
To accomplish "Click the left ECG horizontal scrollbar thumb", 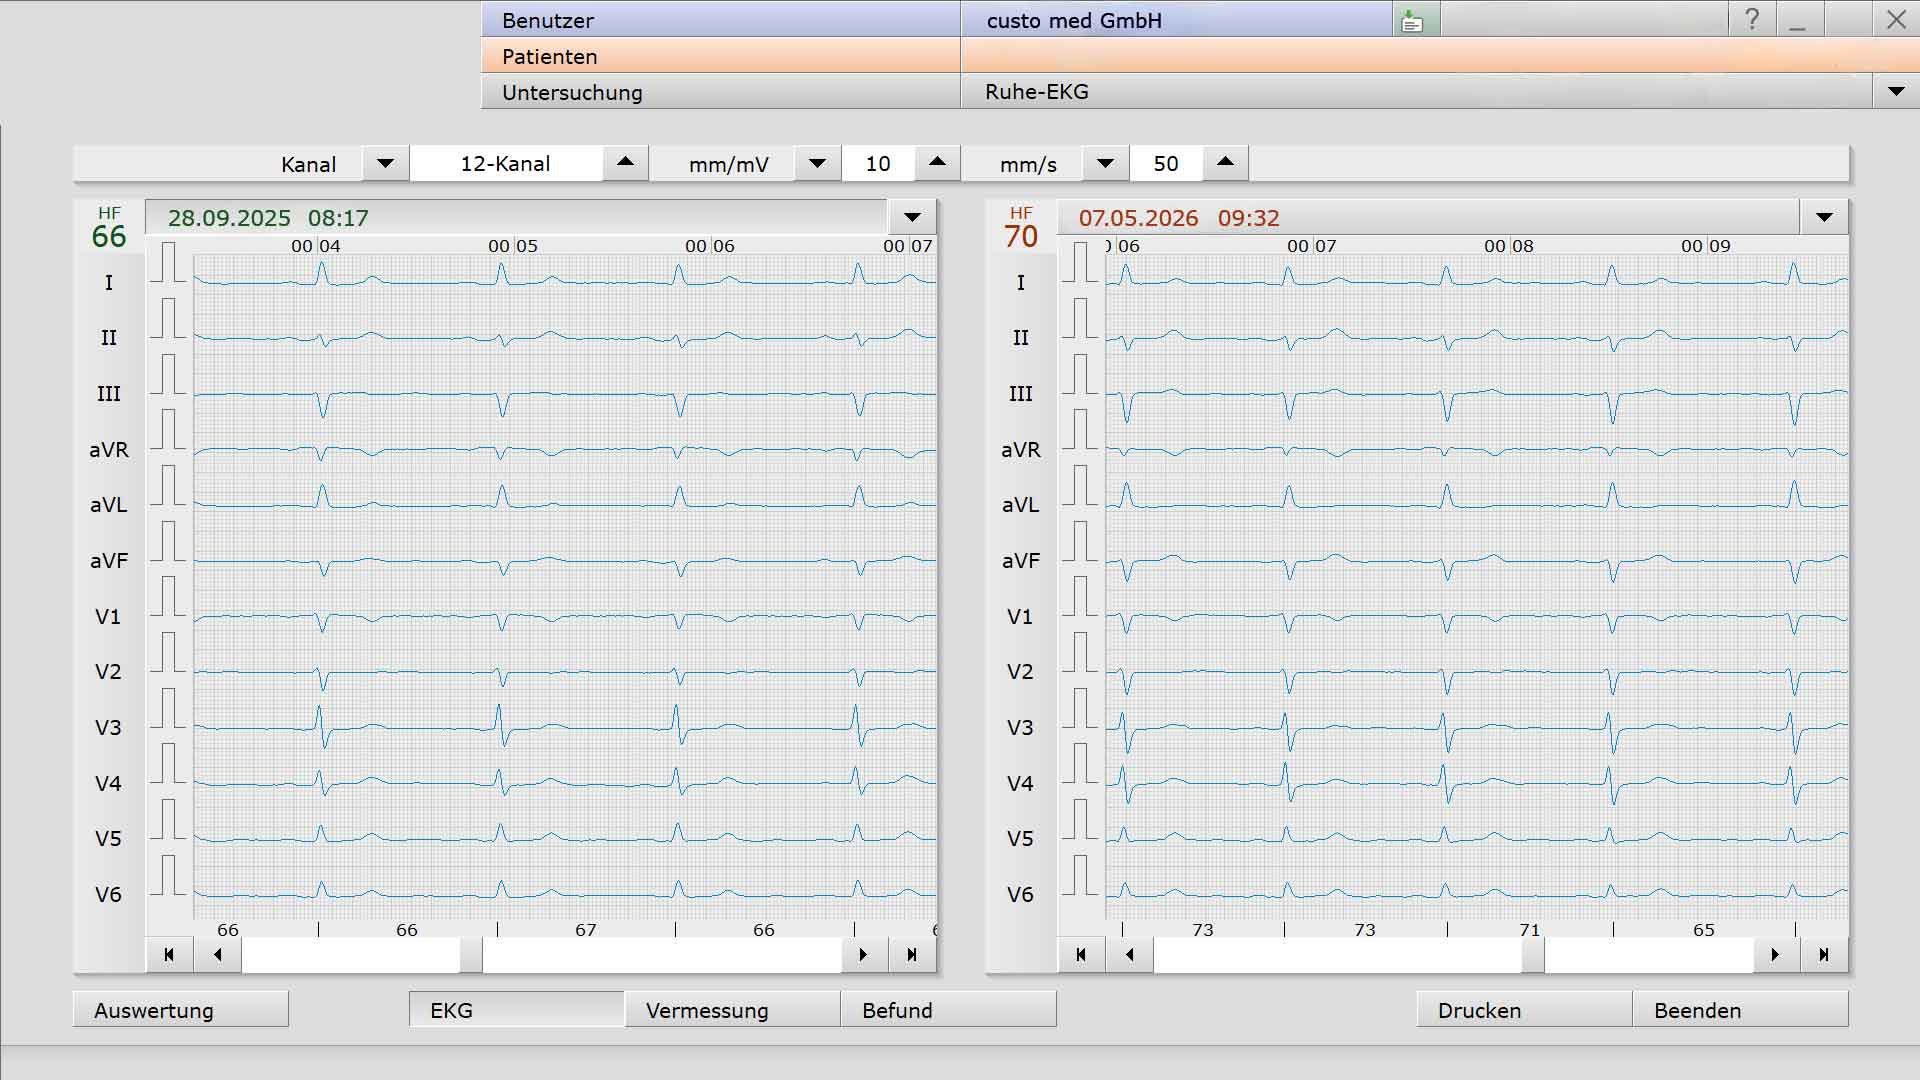I will [471, 955].
